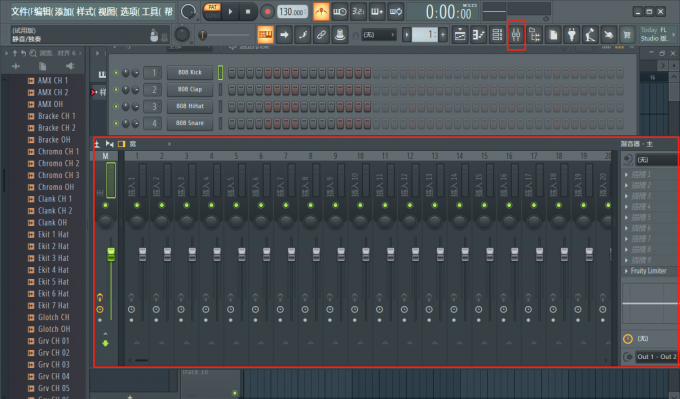Click the 808 HiHat channel button

click(190, 106)
